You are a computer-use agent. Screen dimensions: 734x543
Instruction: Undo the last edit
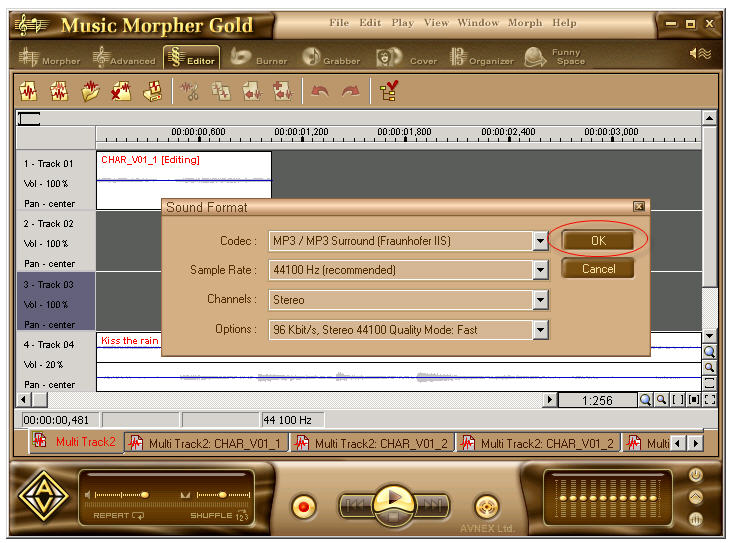tap(320, 91)
